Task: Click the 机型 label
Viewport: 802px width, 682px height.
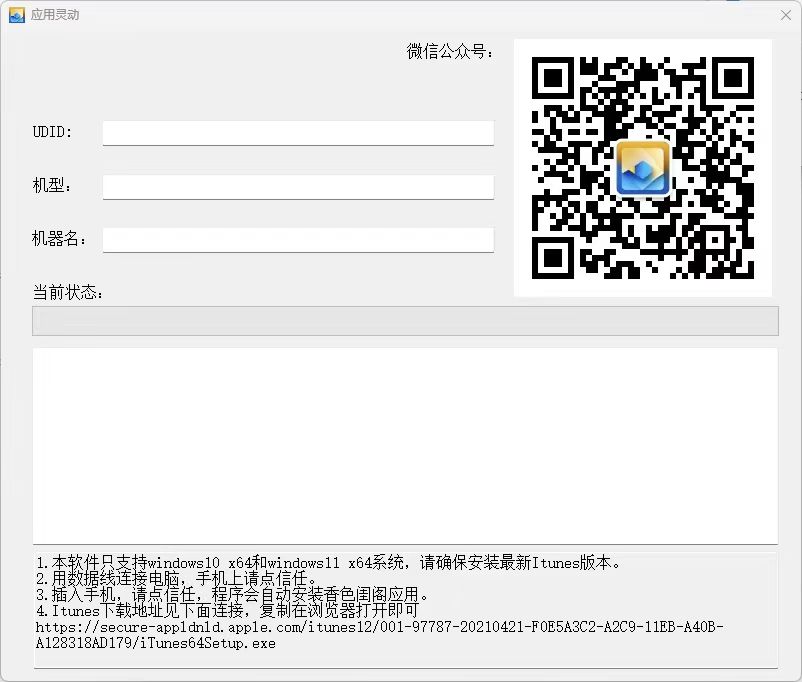Action: coord(52,186)
